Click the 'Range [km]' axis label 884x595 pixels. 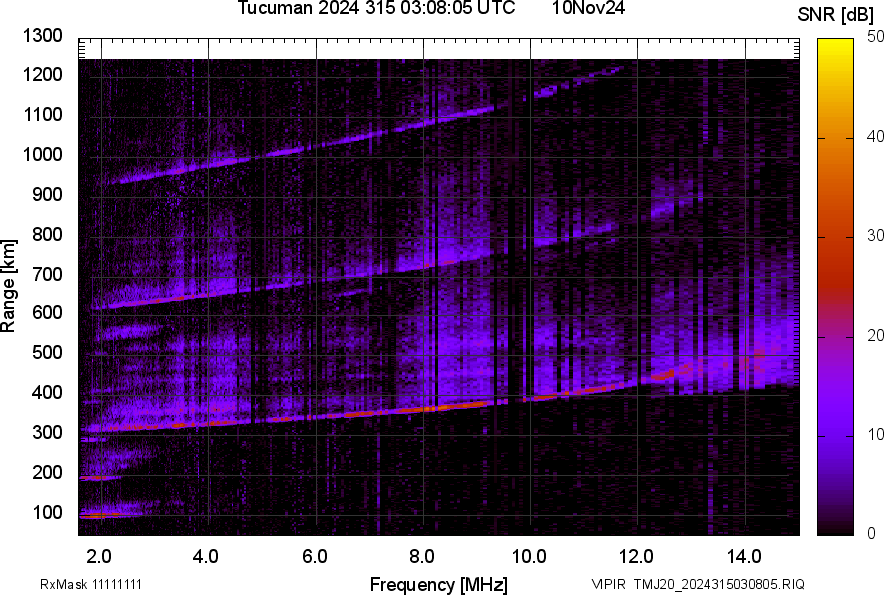pyautogui.click(x=8, y=286)
